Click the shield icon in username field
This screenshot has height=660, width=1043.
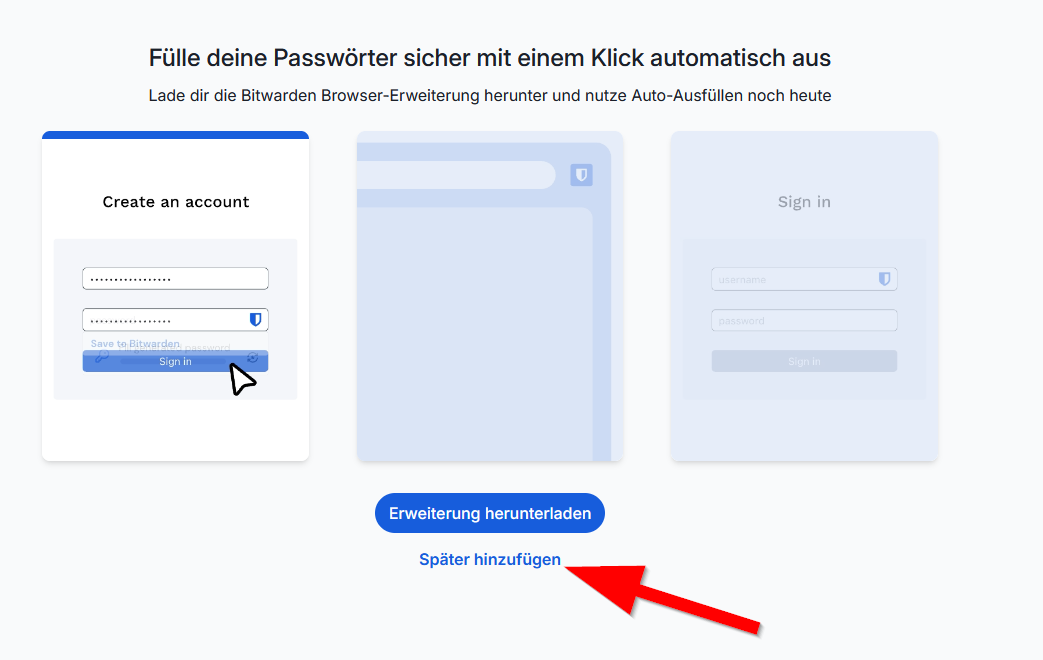click(884, 279)
